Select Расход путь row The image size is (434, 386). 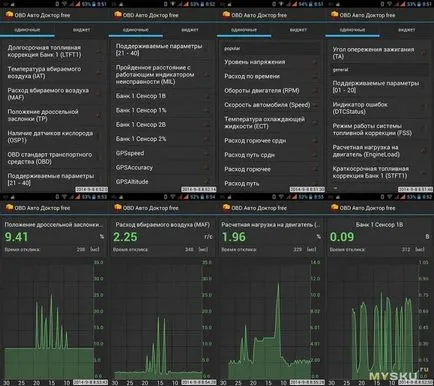tap(271, 183)
